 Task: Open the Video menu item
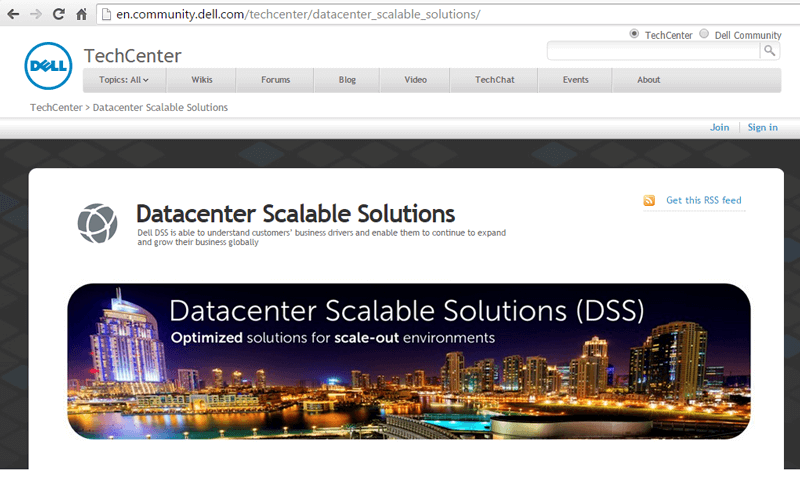tap(415, 80)
